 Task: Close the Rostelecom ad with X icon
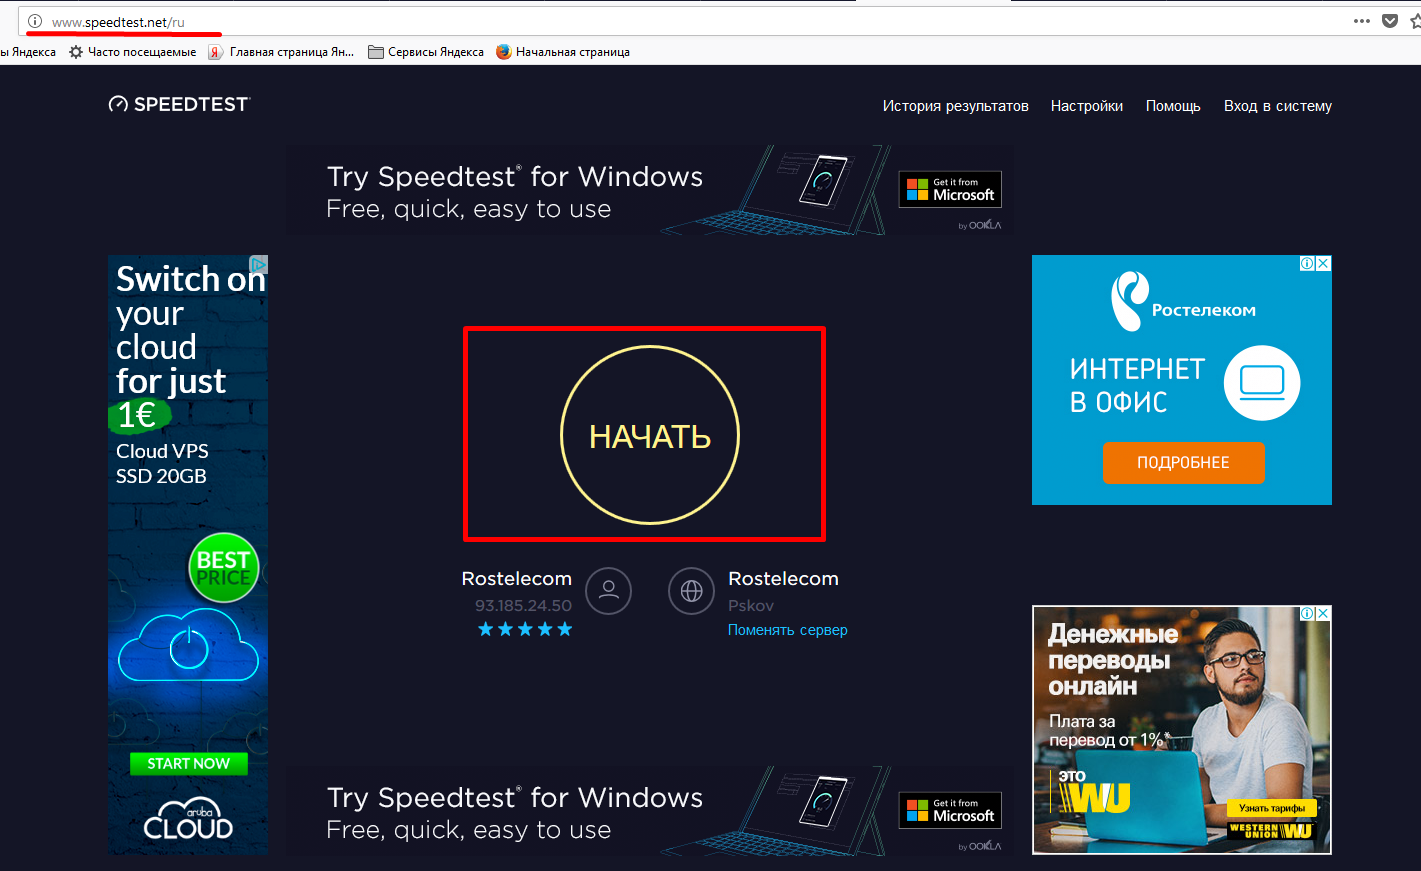pos(1323,264)
